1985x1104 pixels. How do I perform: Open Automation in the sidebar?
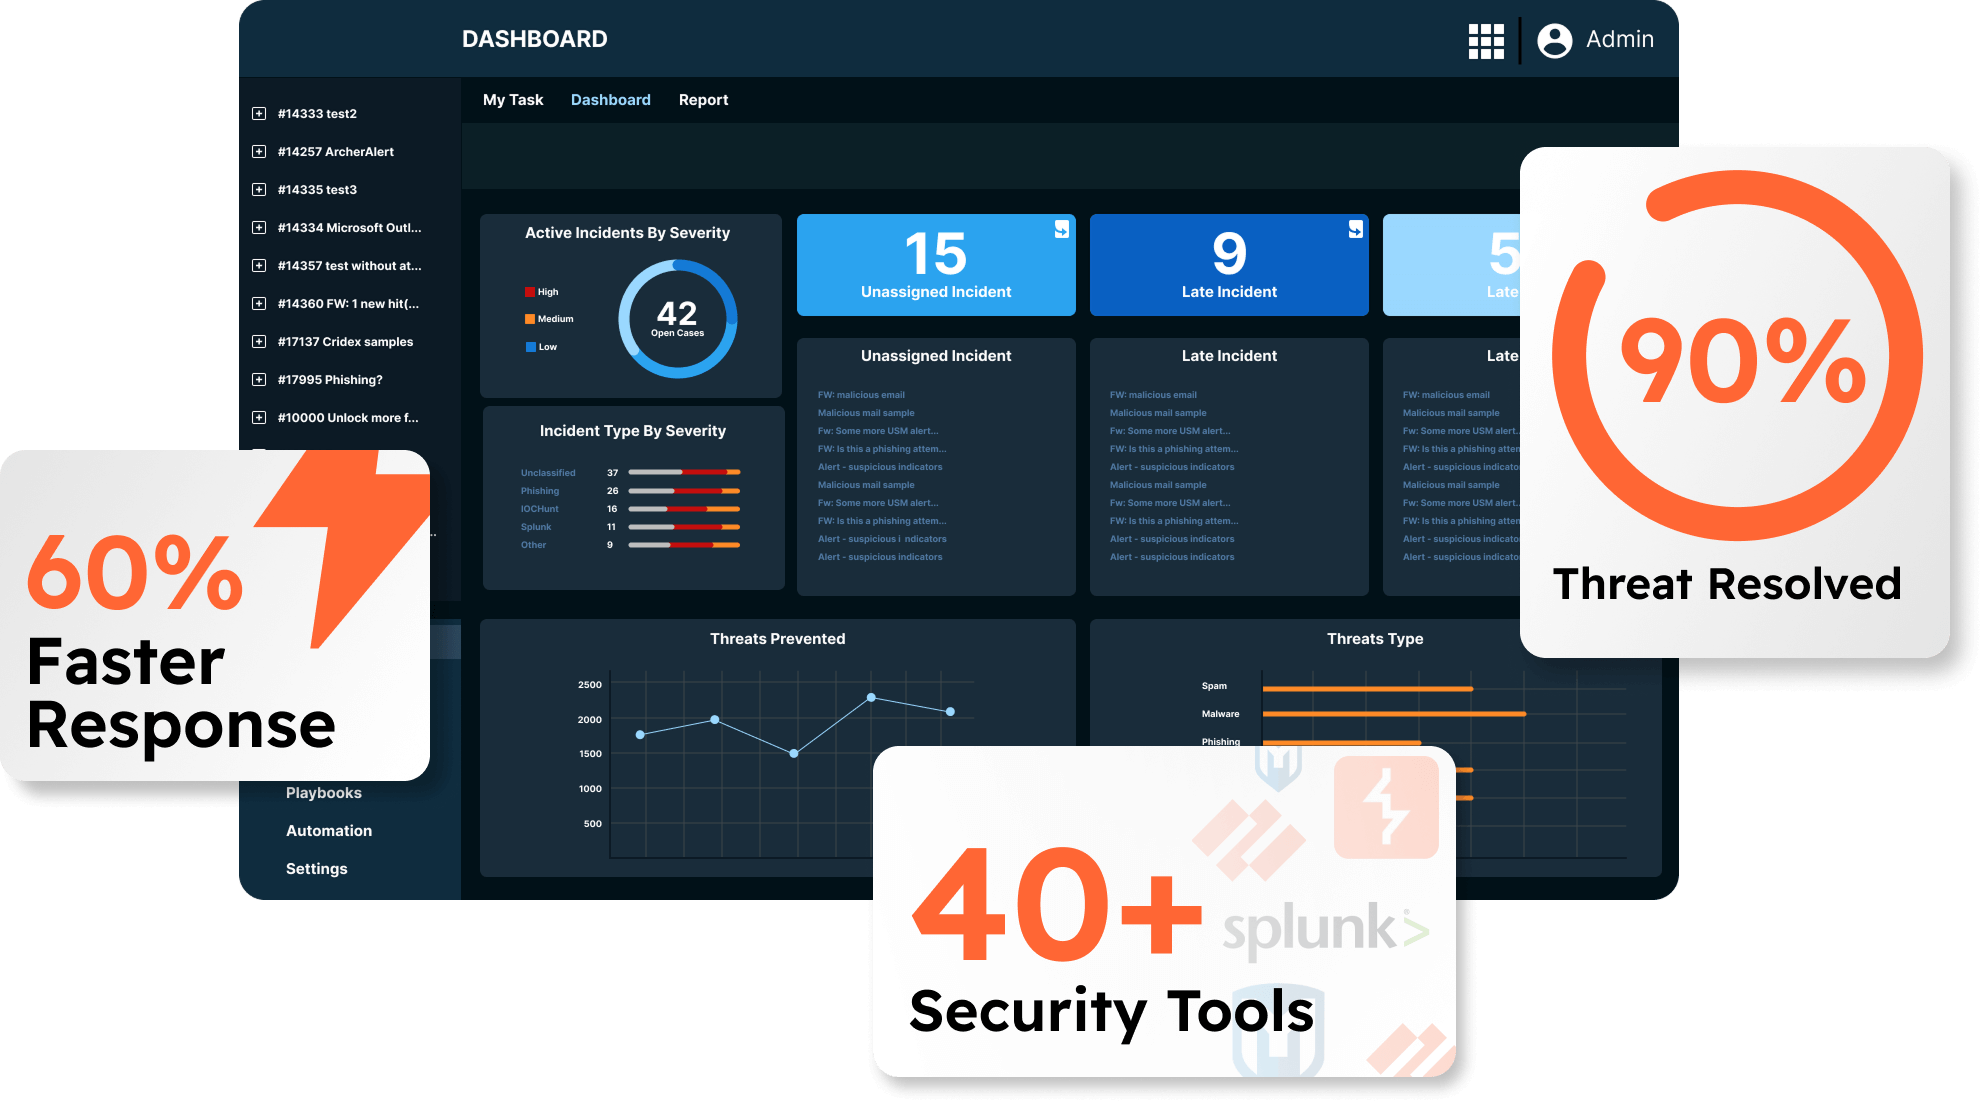329,830
